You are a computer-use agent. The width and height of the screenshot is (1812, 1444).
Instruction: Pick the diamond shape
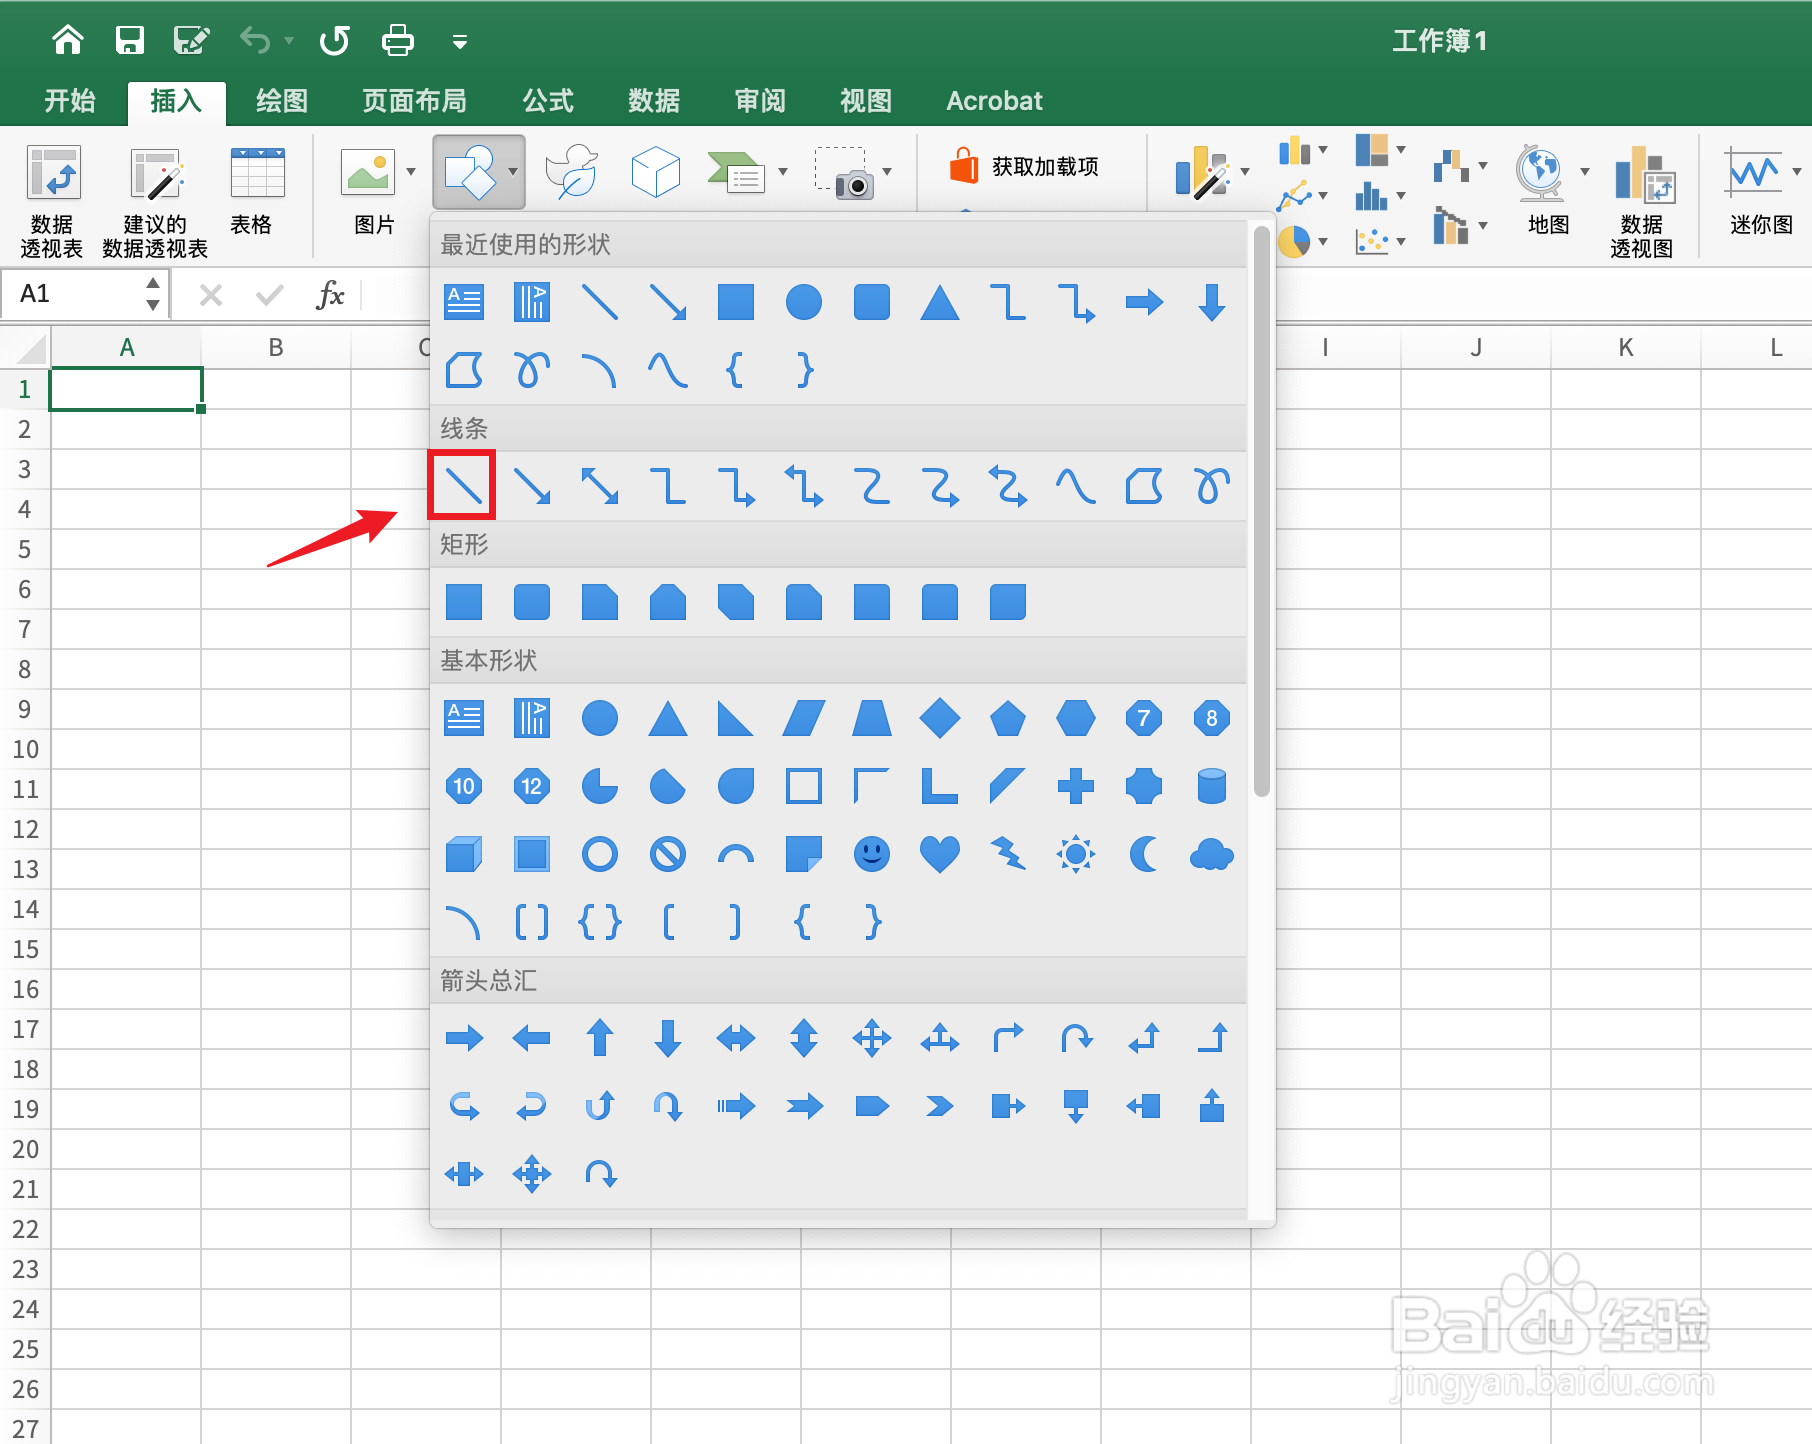coord(940,718)
